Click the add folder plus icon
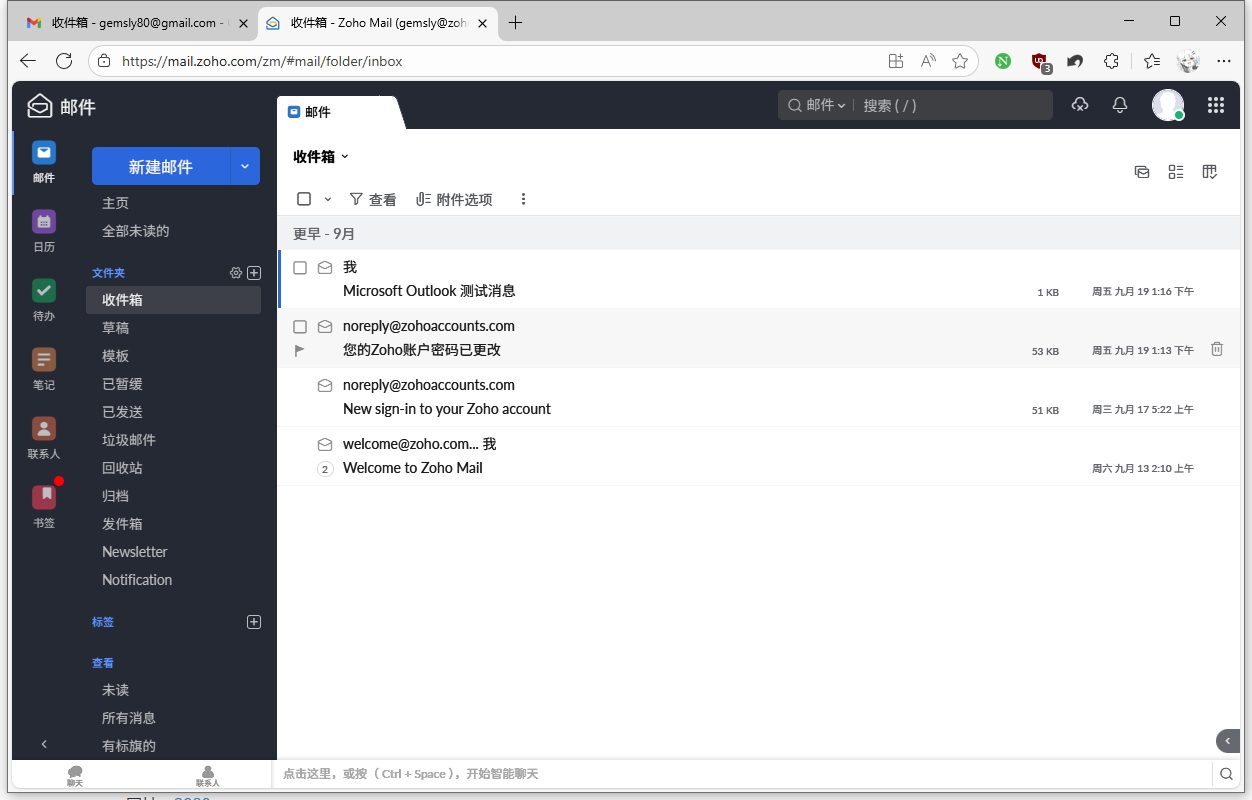The image size is (1252, 800). (x=254, y=273)
